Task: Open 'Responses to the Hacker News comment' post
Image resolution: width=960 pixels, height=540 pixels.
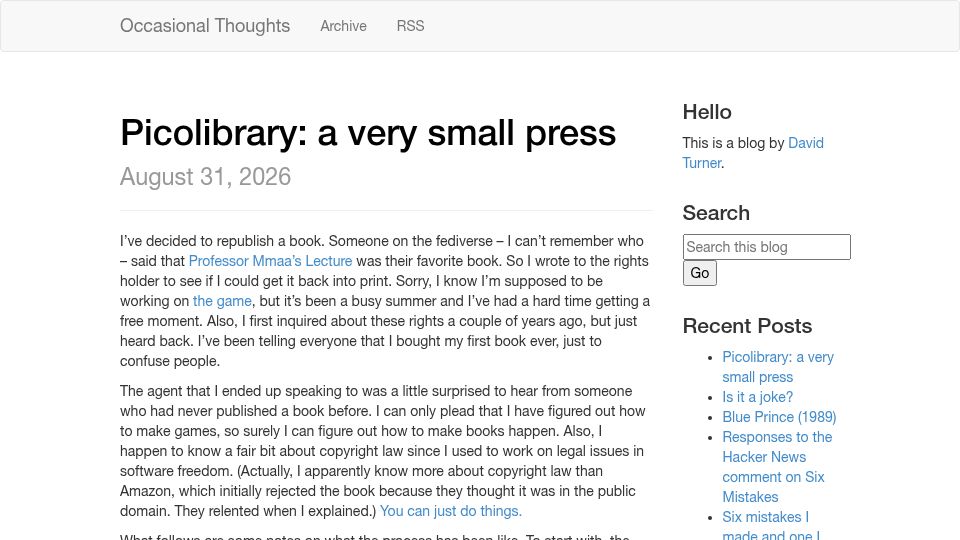Action: pos(777,467)
